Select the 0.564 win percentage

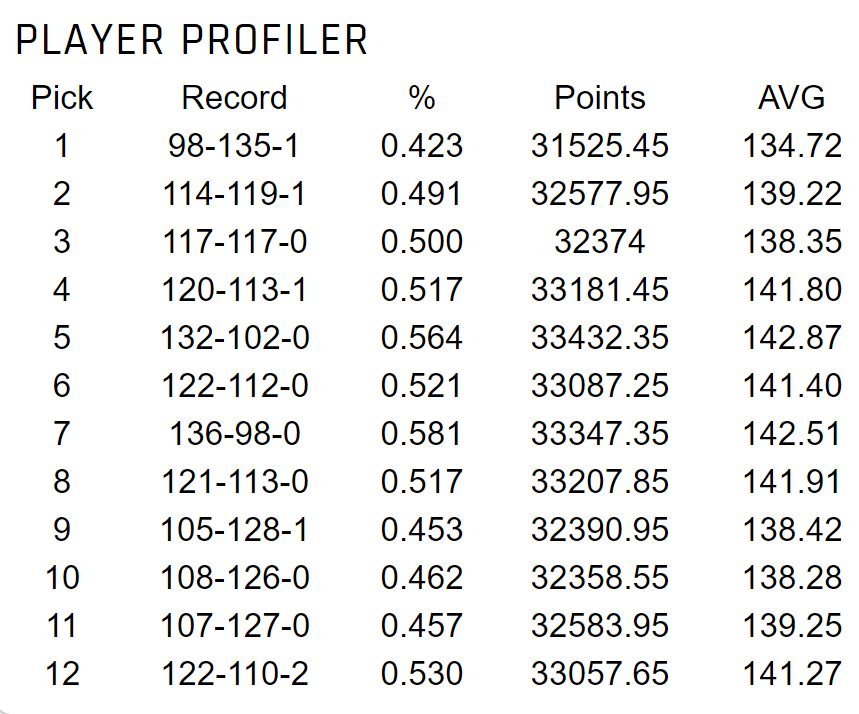422,338
